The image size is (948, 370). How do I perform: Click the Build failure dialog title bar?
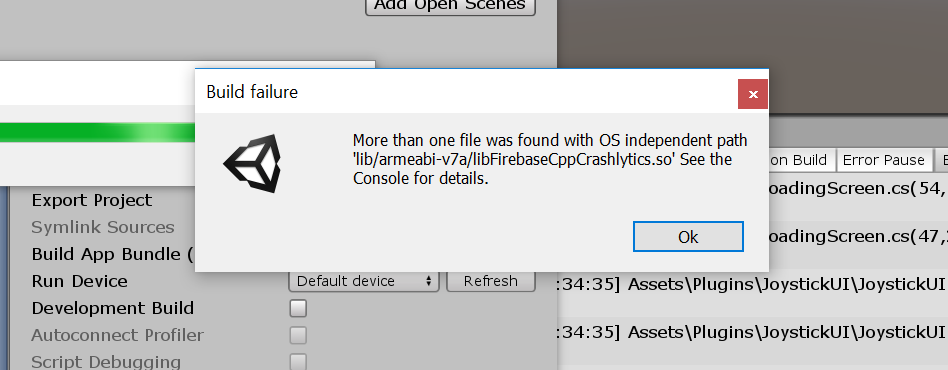[x=466, y=92]
